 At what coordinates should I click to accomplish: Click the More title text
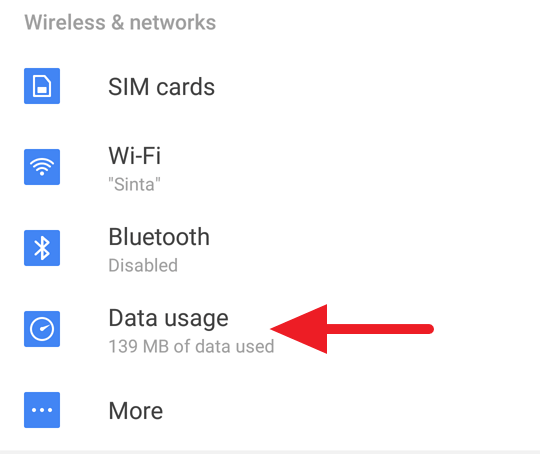coord(136,411)
